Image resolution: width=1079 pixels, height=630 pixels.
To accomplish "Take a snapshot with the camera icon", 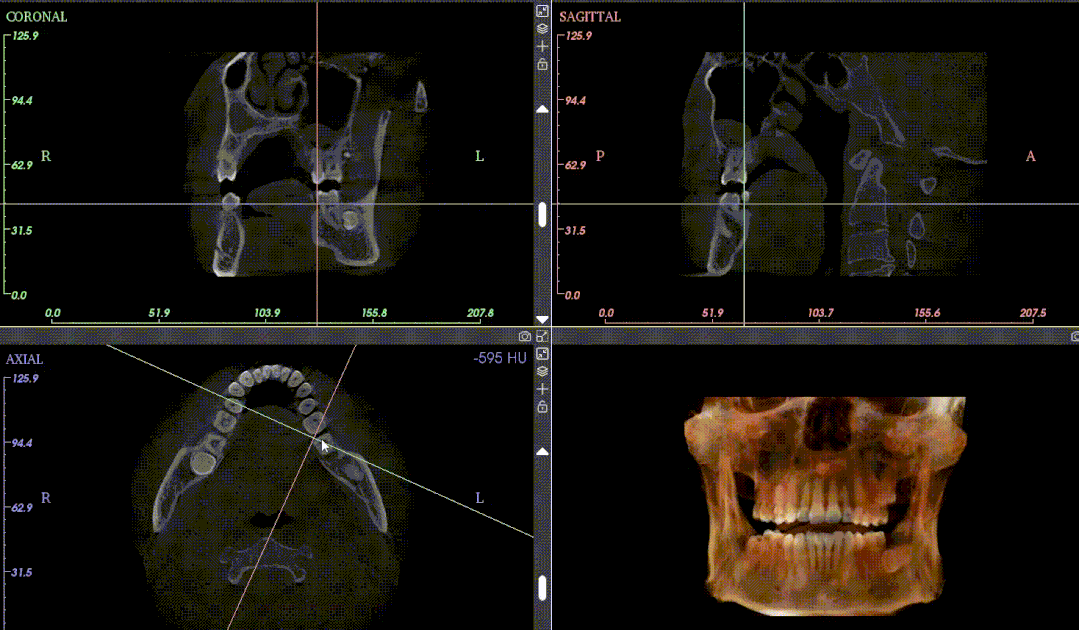I will pyautogui.click(x=525, y=336).
